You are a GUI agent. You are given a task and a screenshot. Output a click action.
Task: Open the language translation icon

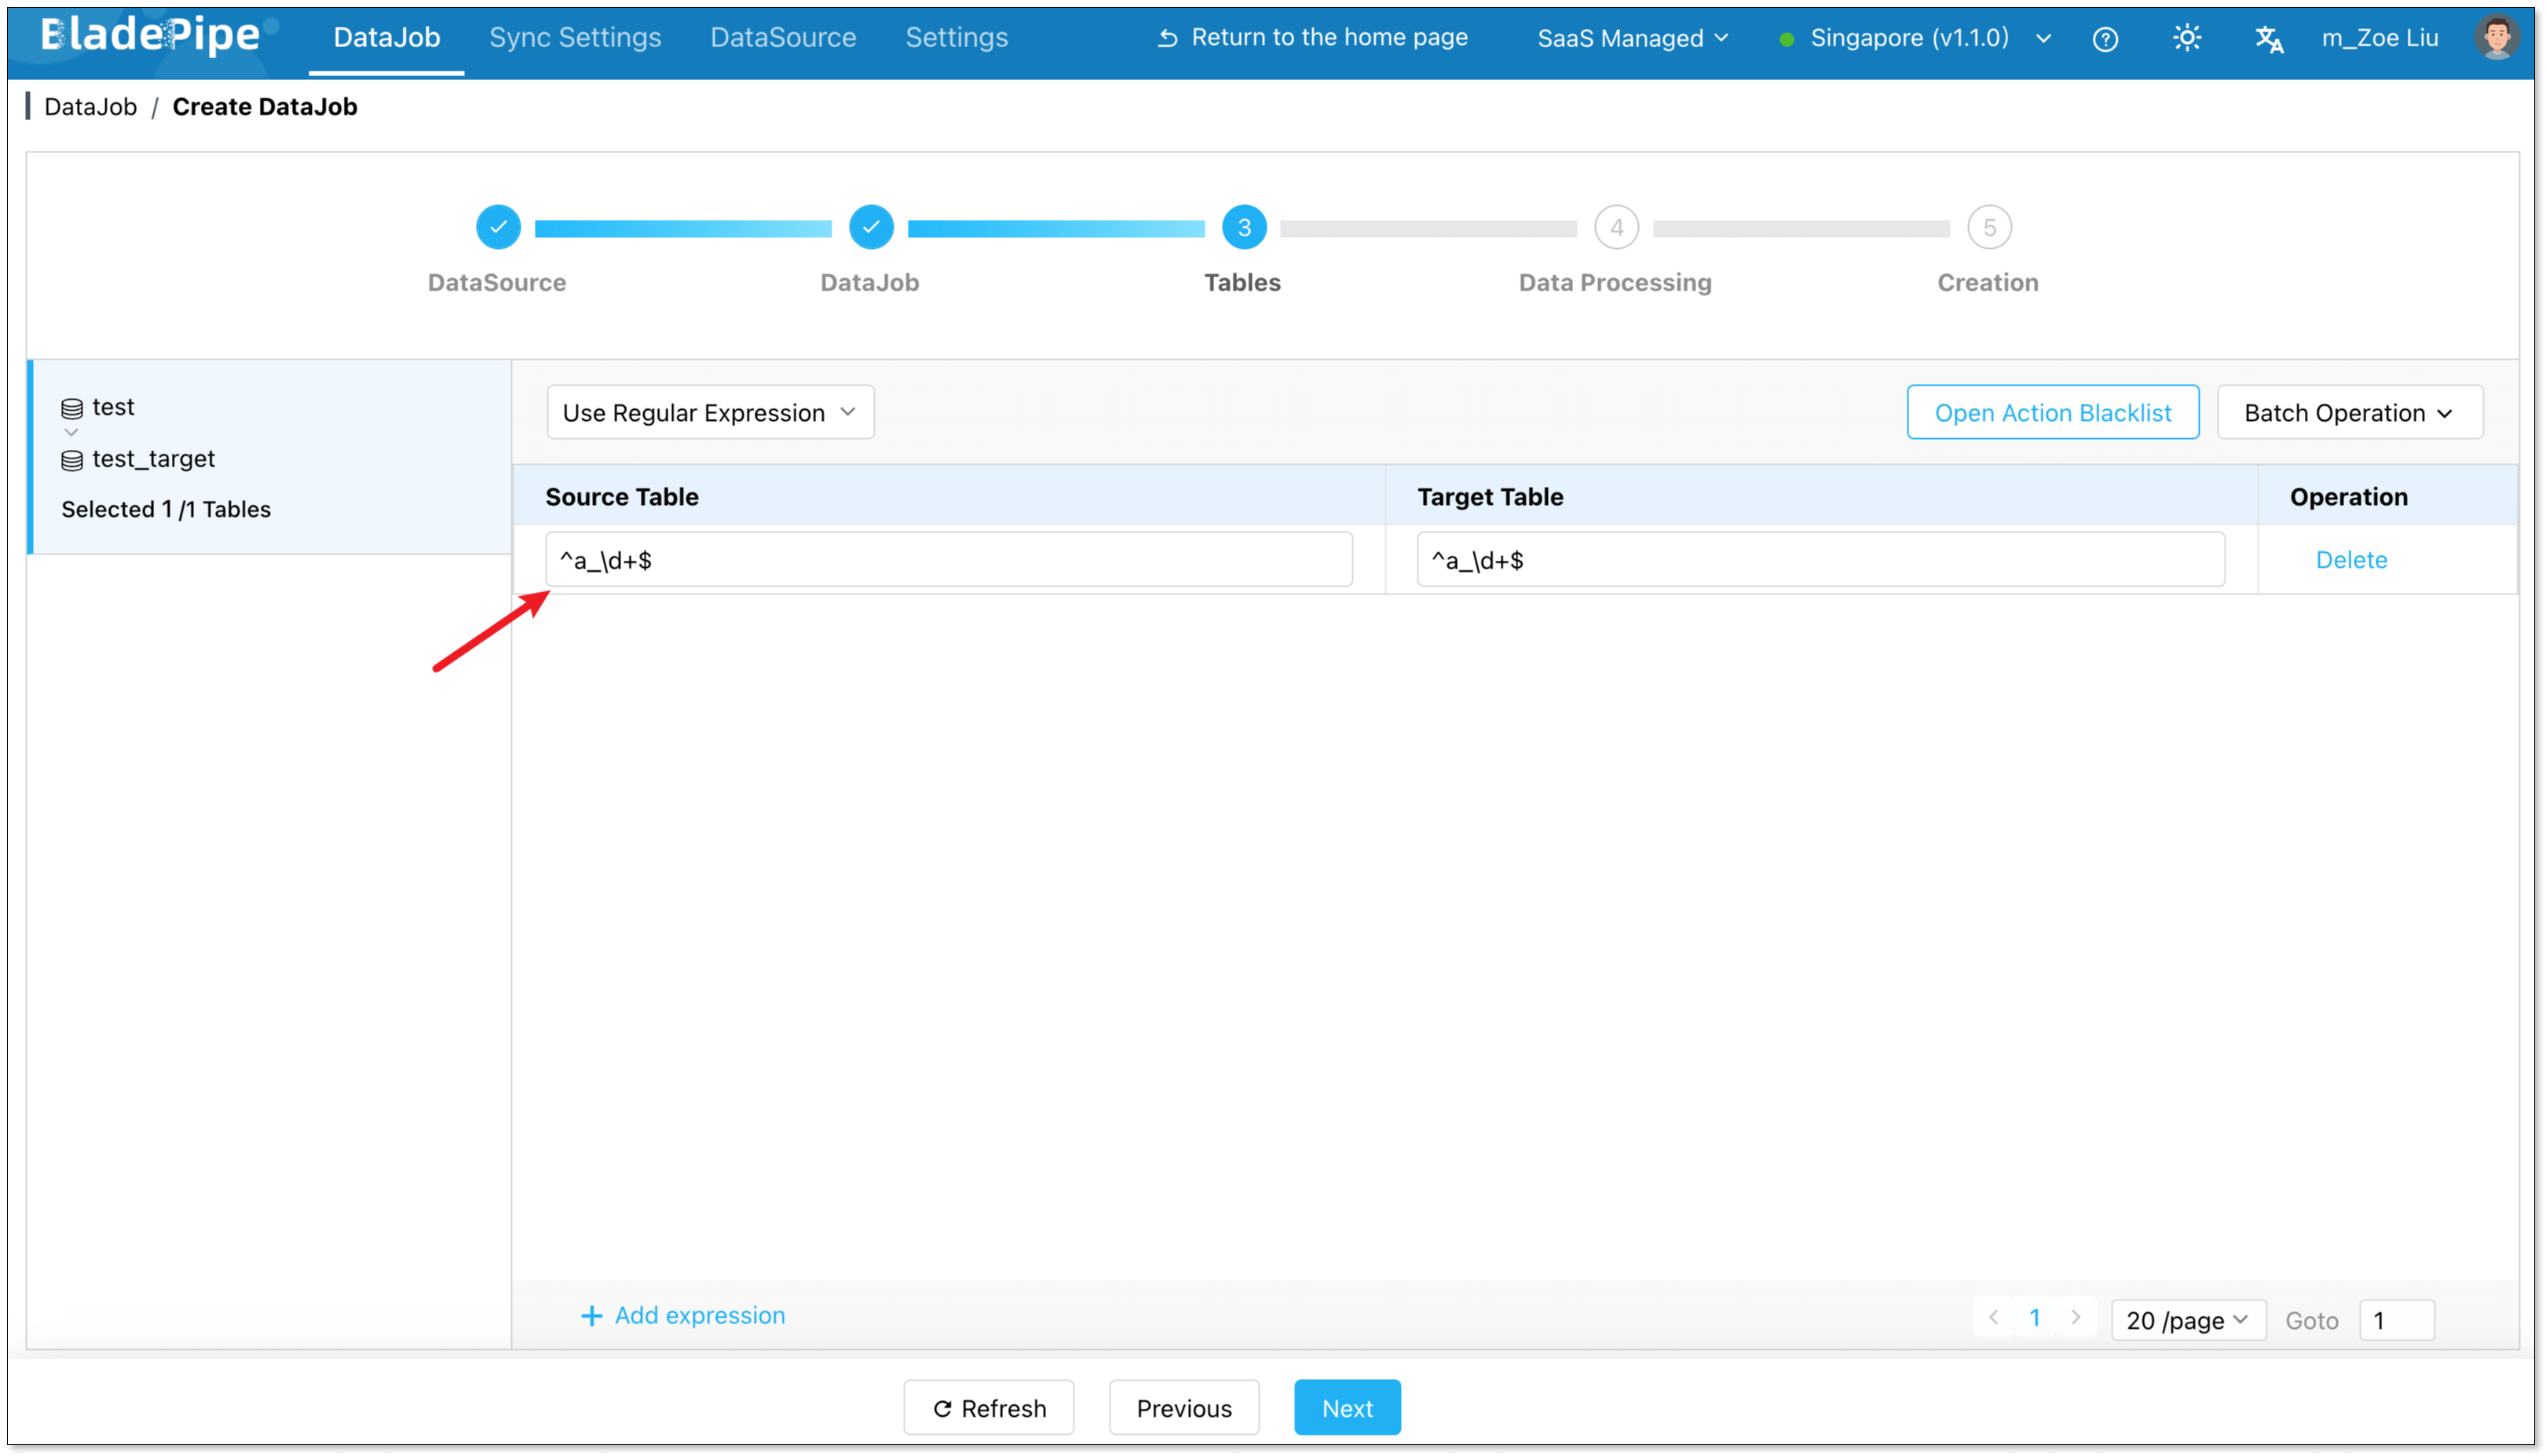[x=2268, y=39]
